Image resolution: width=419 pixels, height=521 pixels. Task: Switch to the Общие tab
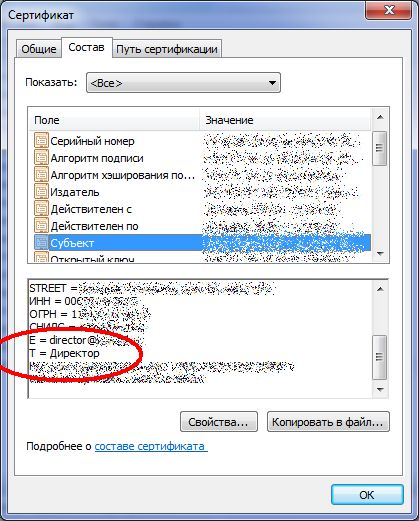pyautogui.click(x=39, y=49)
